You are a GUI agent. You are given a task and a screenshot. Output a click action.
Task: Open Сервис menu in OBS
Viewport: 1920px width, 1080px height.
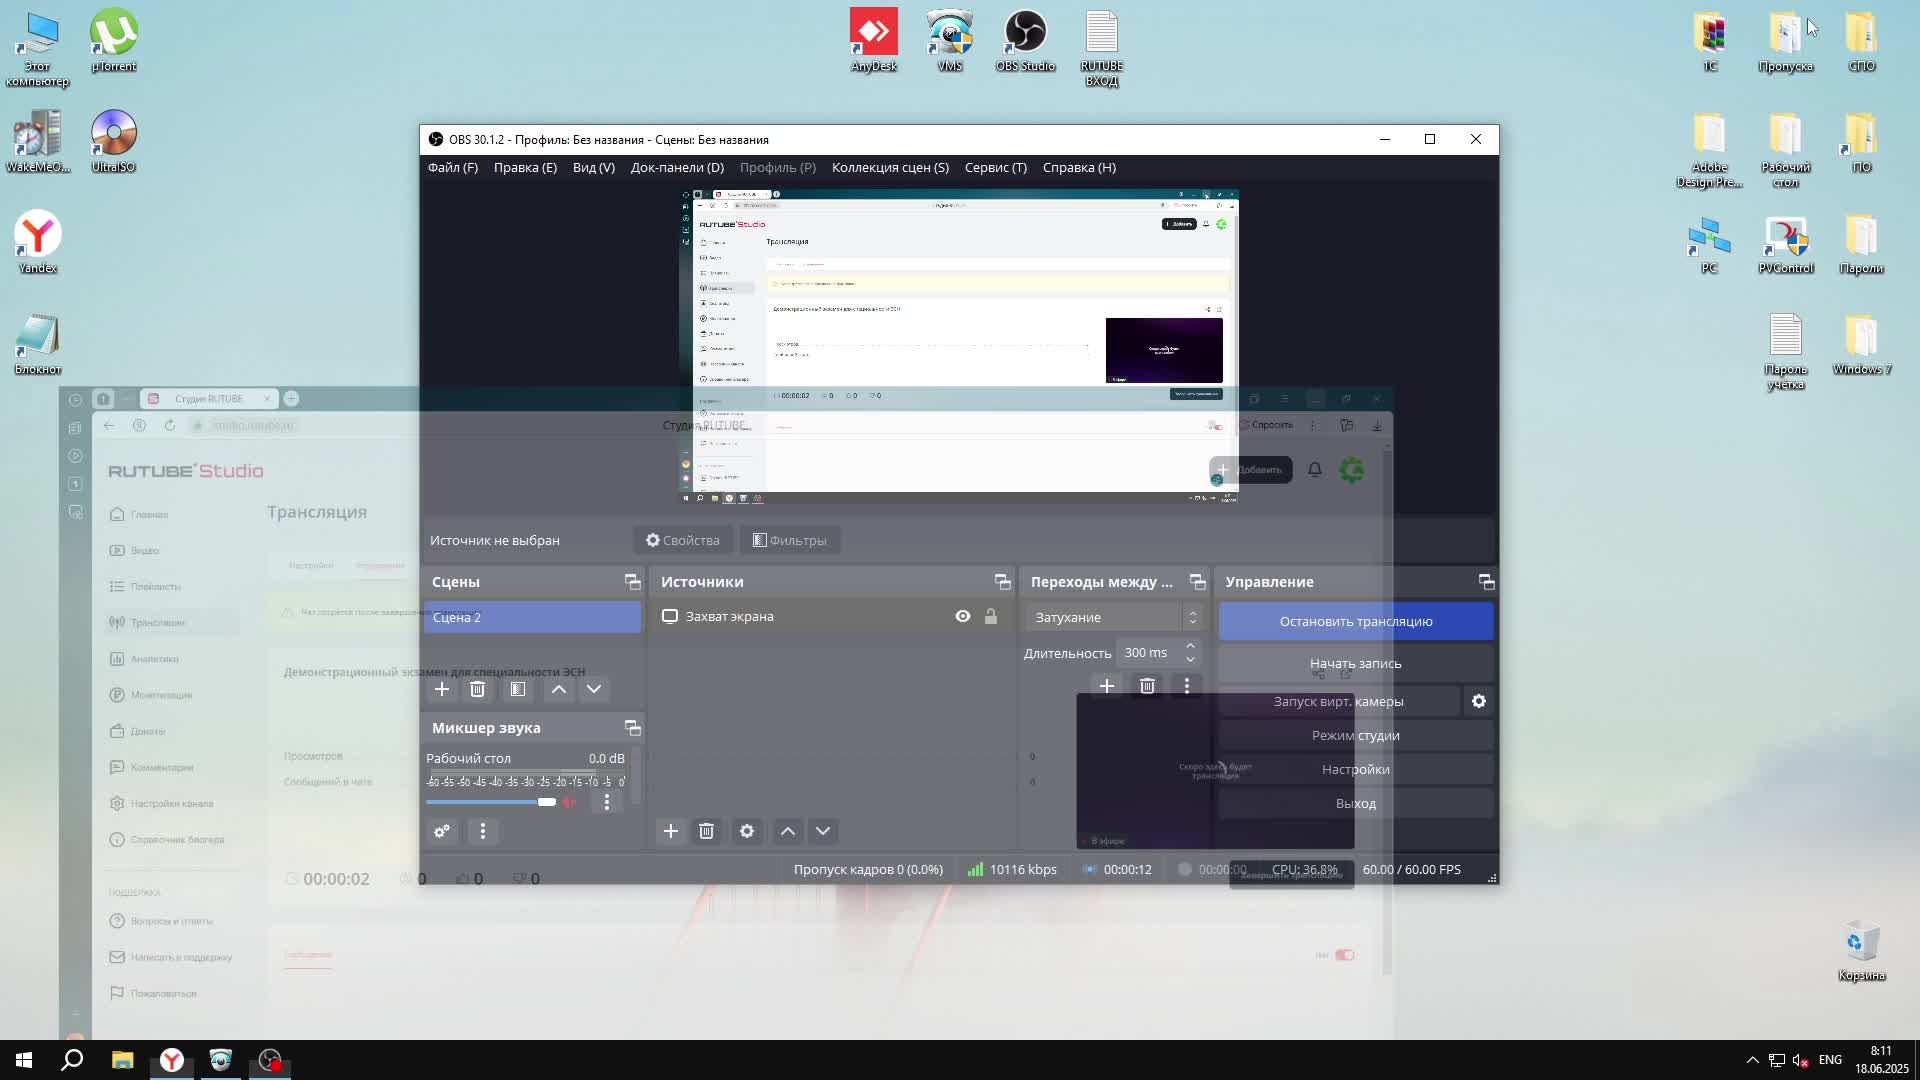(996, 167)
